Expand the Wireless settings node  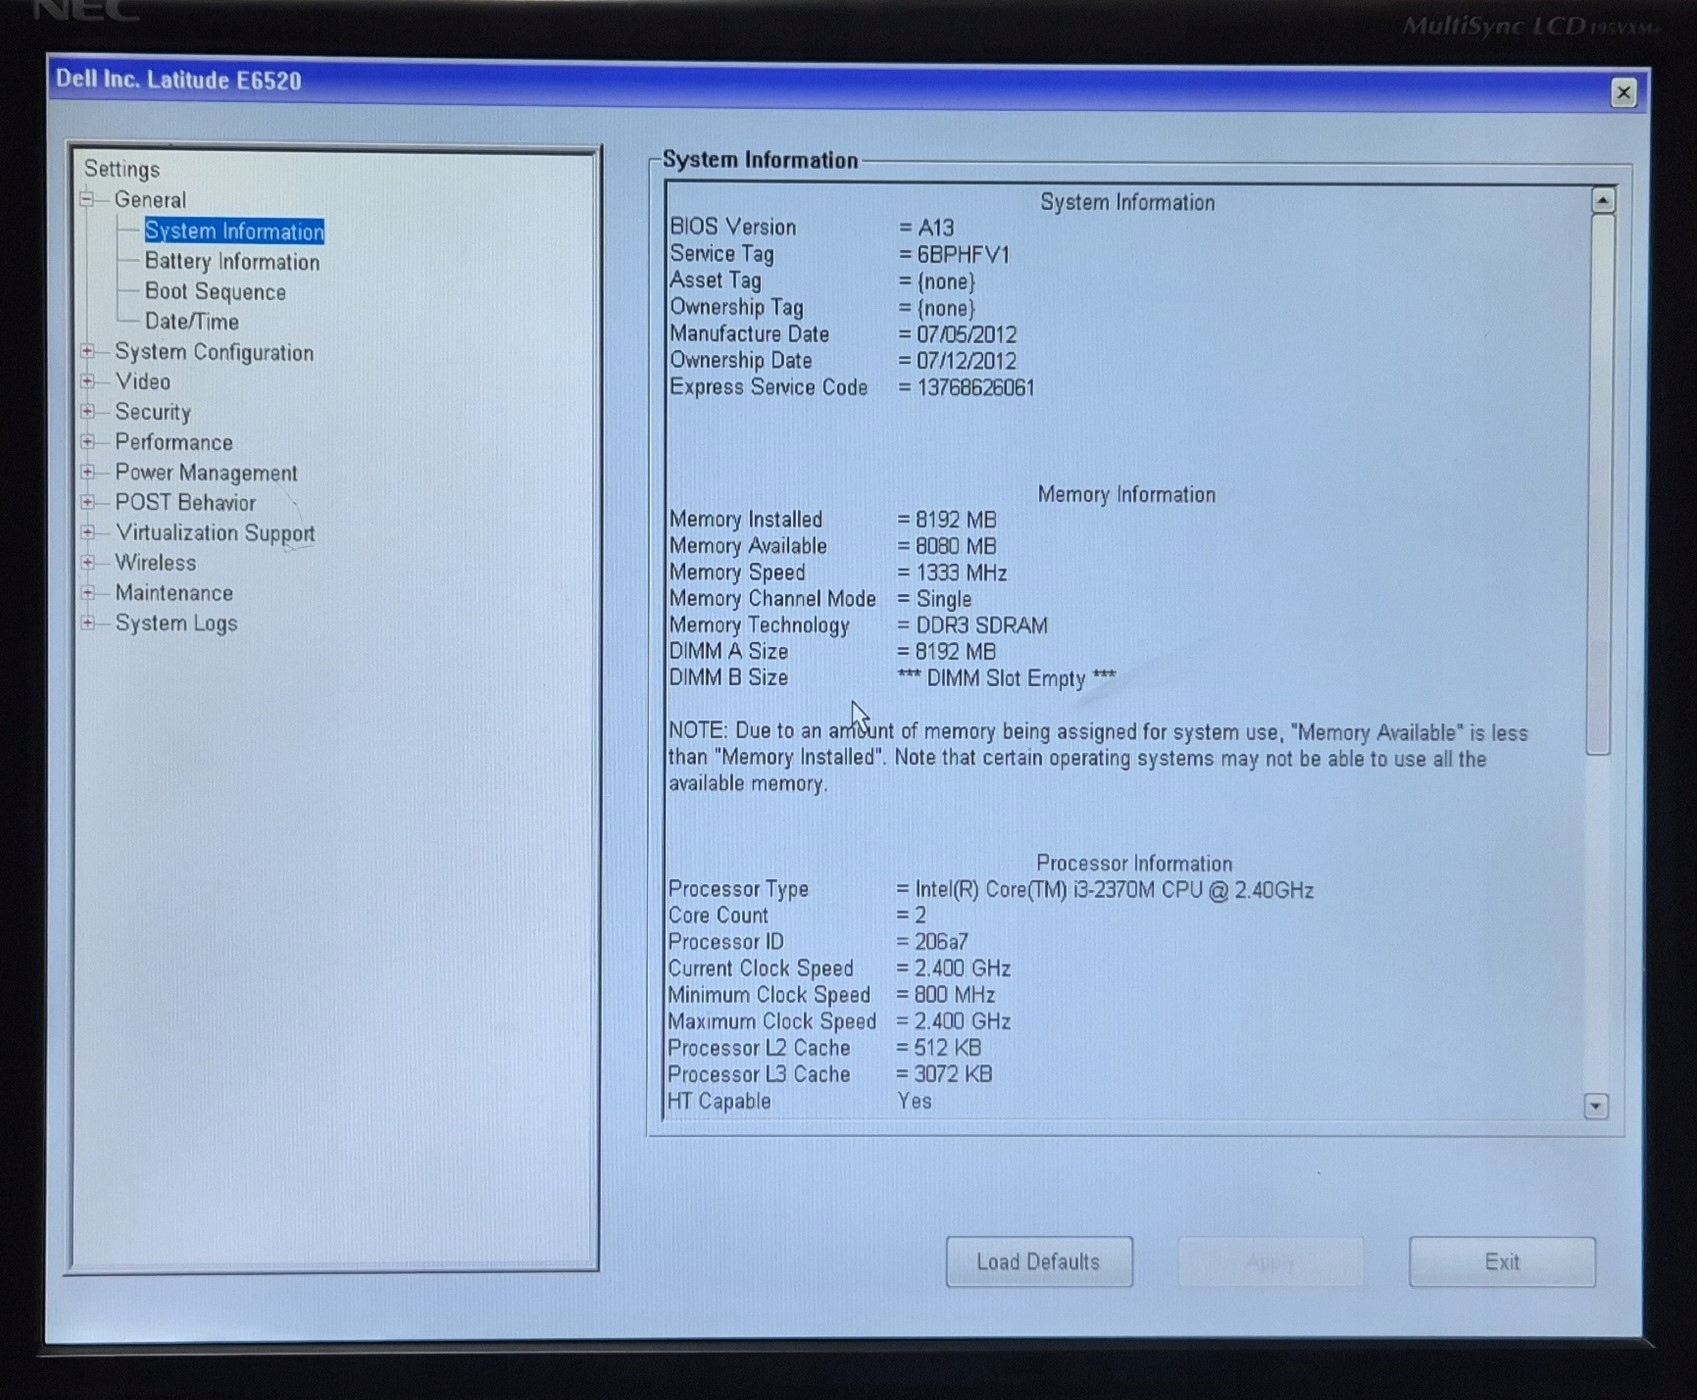point(88,562)
